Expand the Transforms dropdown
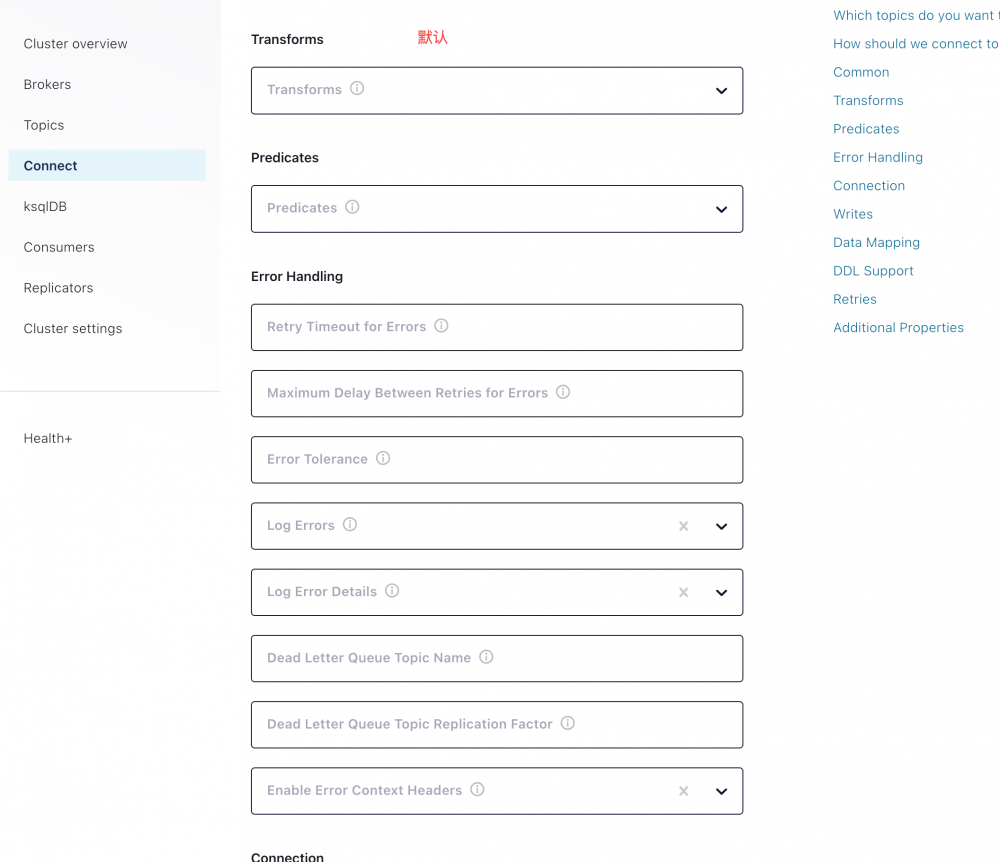This screenshot has height=862, width=1000. [x=721, y=91]
